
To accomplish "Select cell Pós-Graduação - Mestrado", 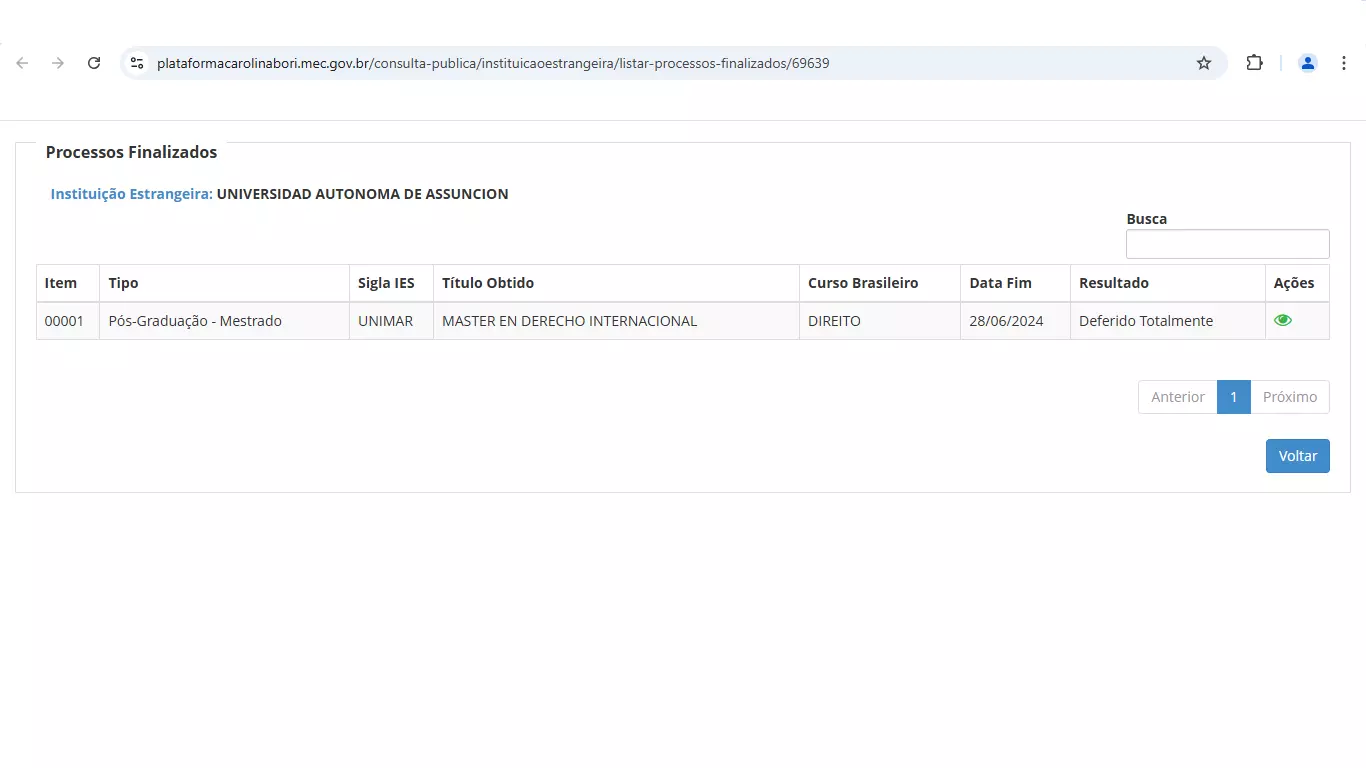I will pos(224,321).
